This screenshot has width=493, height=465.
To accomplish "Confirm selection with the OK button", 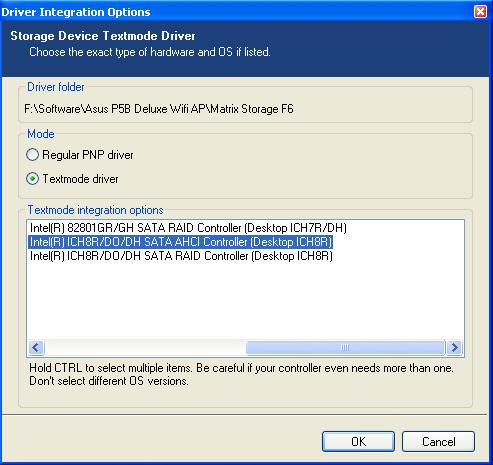I will click(x=358, y=442).
